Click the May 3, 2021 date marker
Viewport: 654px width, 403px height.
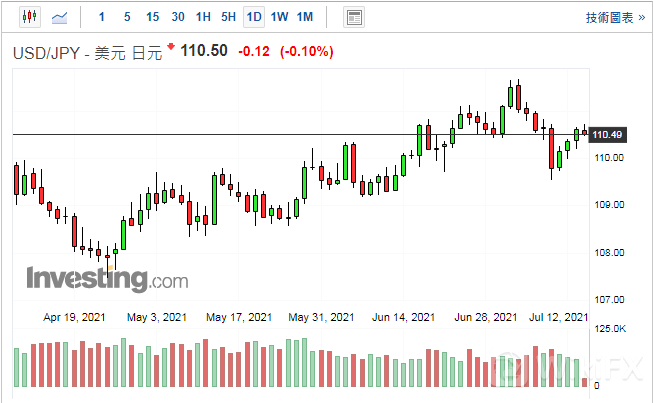(x=157, y=317)
